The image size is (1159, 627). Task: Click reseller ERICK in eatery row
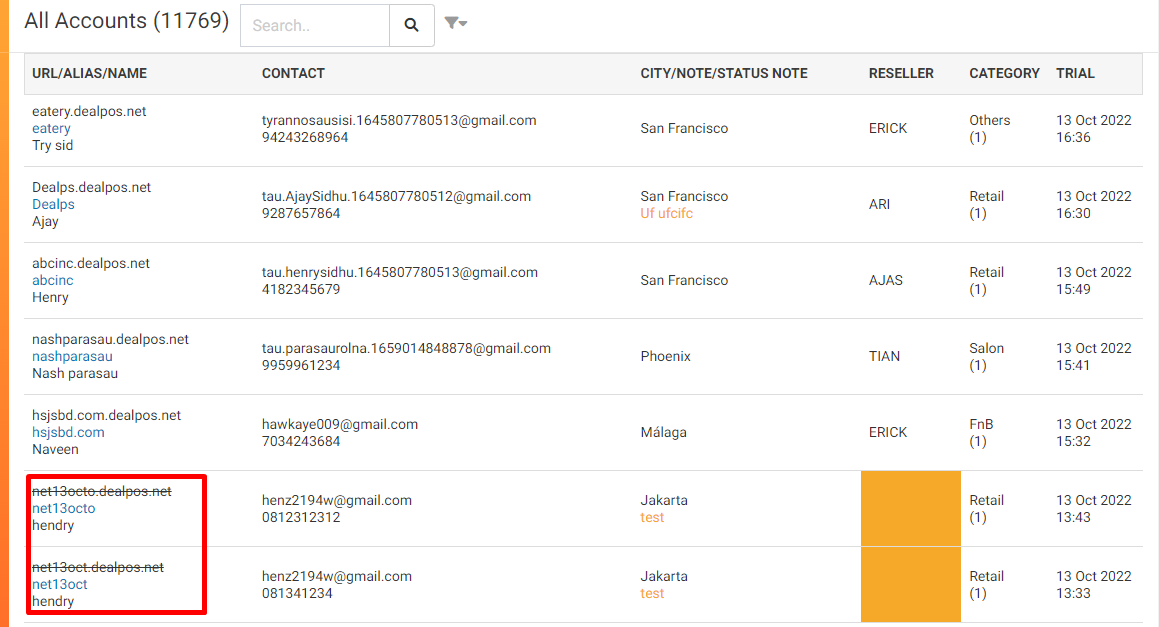pos(888,129)
